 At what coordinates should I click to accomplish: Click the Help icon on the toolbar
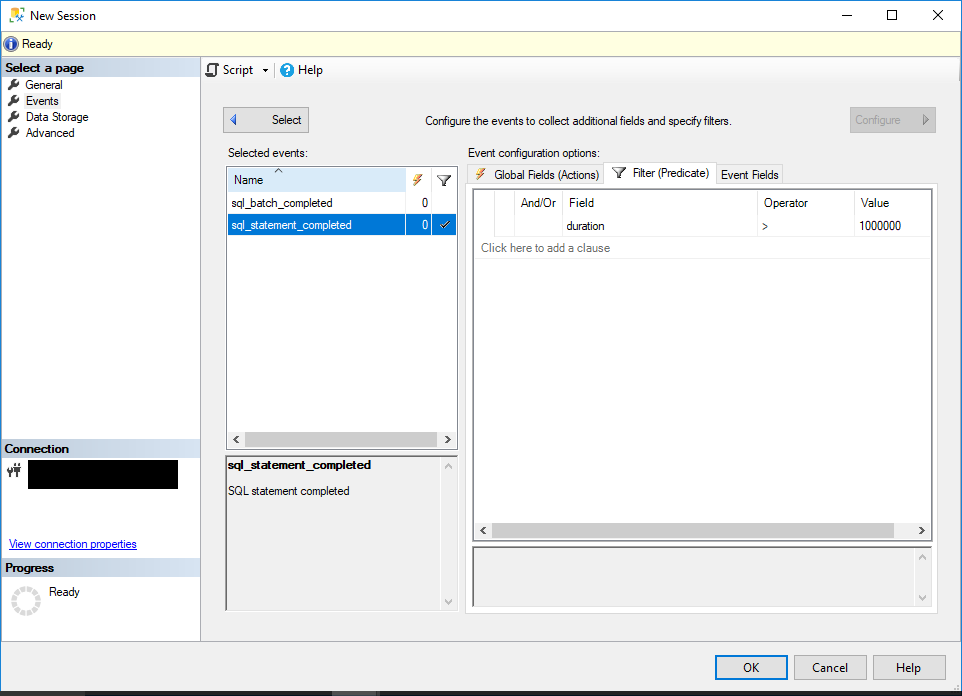coord(285,70)
